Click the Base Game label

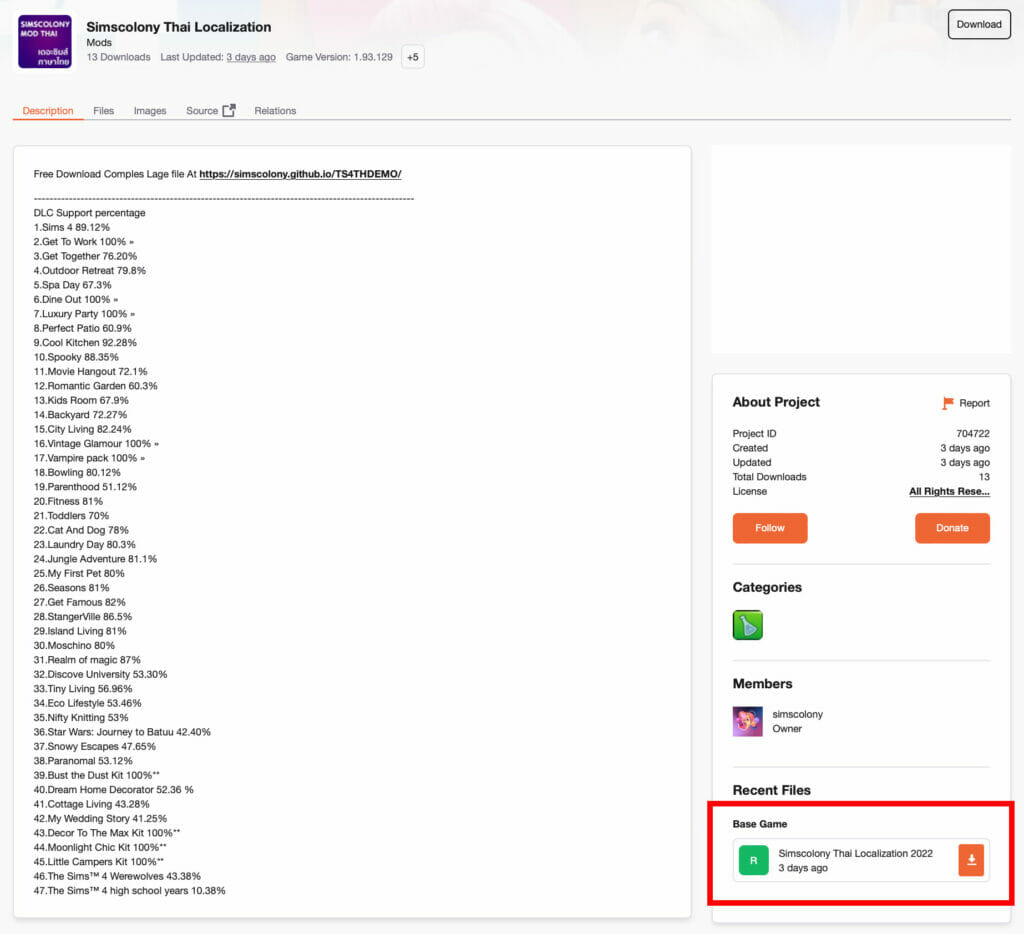(760, 824)
